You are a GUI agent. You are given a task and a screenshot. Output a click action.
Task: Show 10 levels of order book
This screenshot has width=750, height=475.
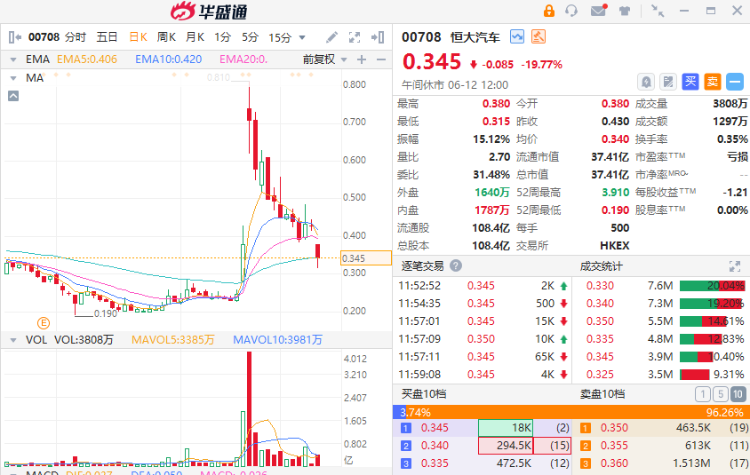pos(738,394)
